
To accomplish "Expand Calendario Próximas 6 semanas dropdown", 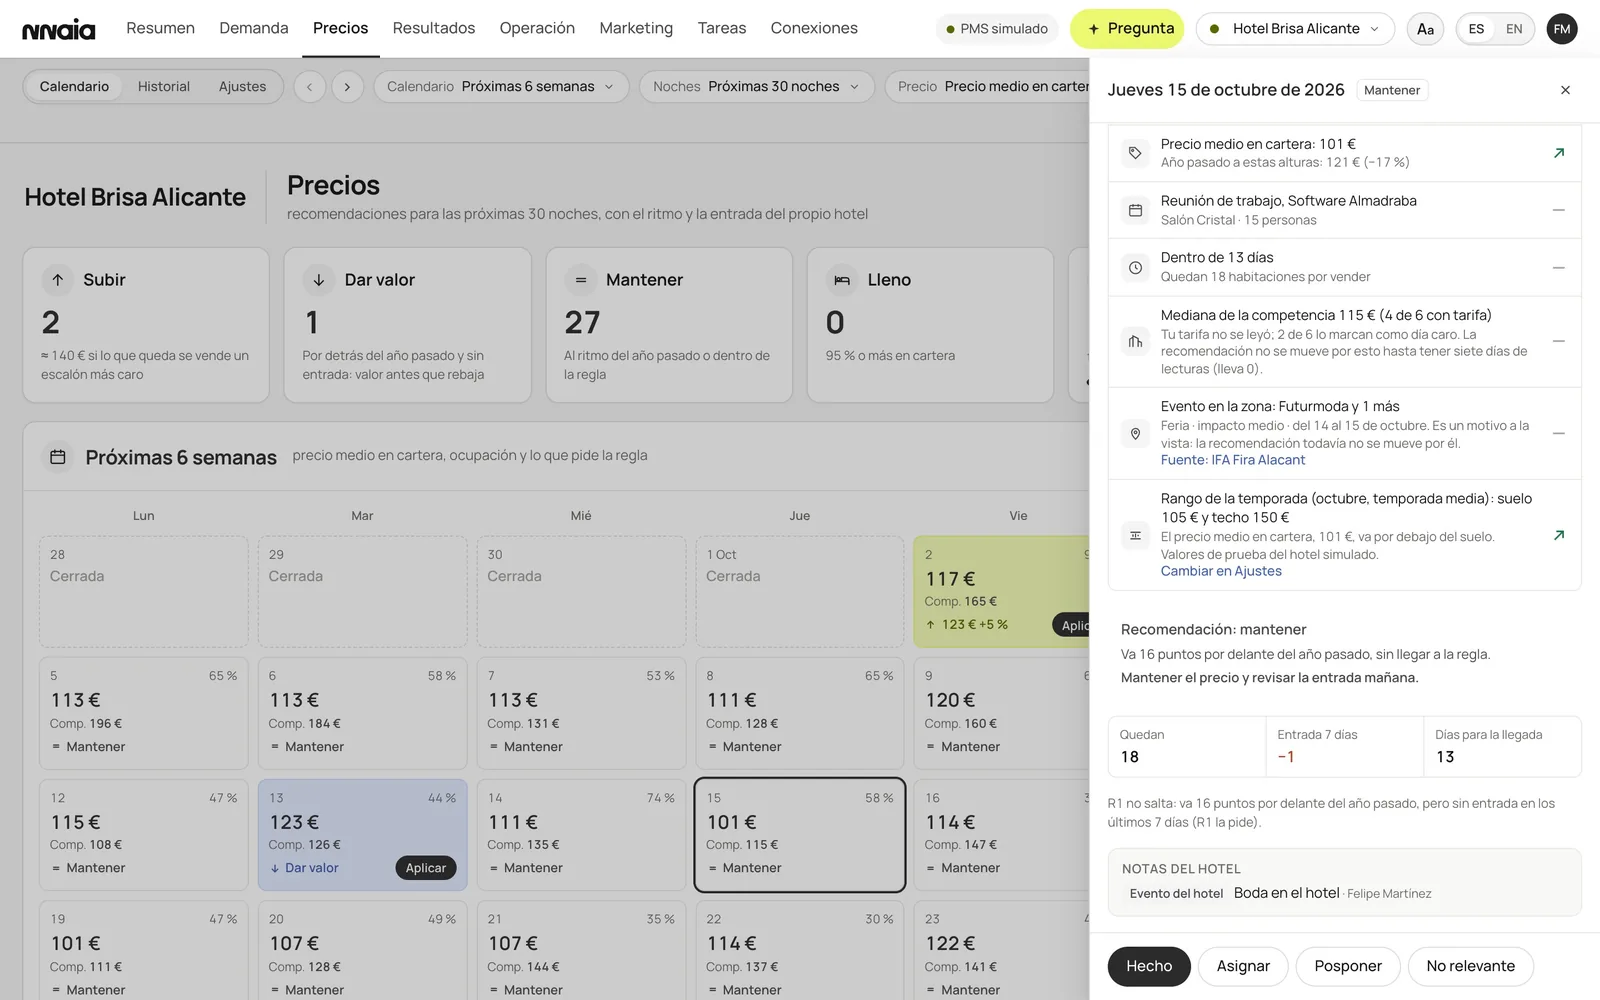I will click(501, 87).
